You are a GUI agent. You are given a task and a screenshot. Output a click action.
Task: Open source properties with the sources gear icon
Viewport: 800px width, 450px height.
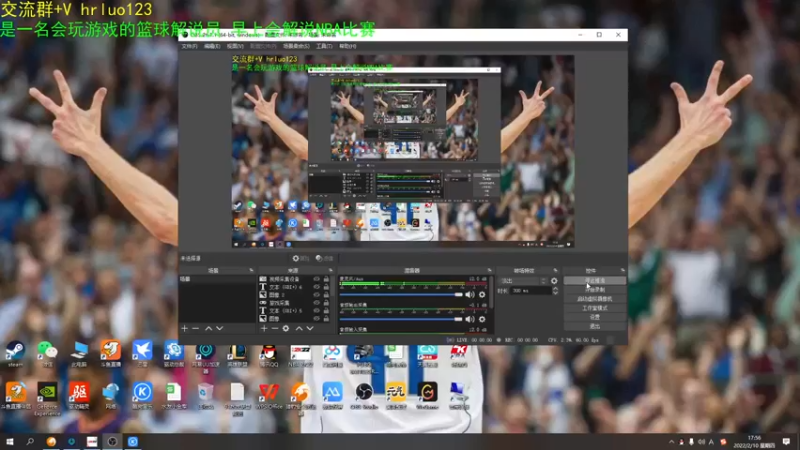pos(286,329)
